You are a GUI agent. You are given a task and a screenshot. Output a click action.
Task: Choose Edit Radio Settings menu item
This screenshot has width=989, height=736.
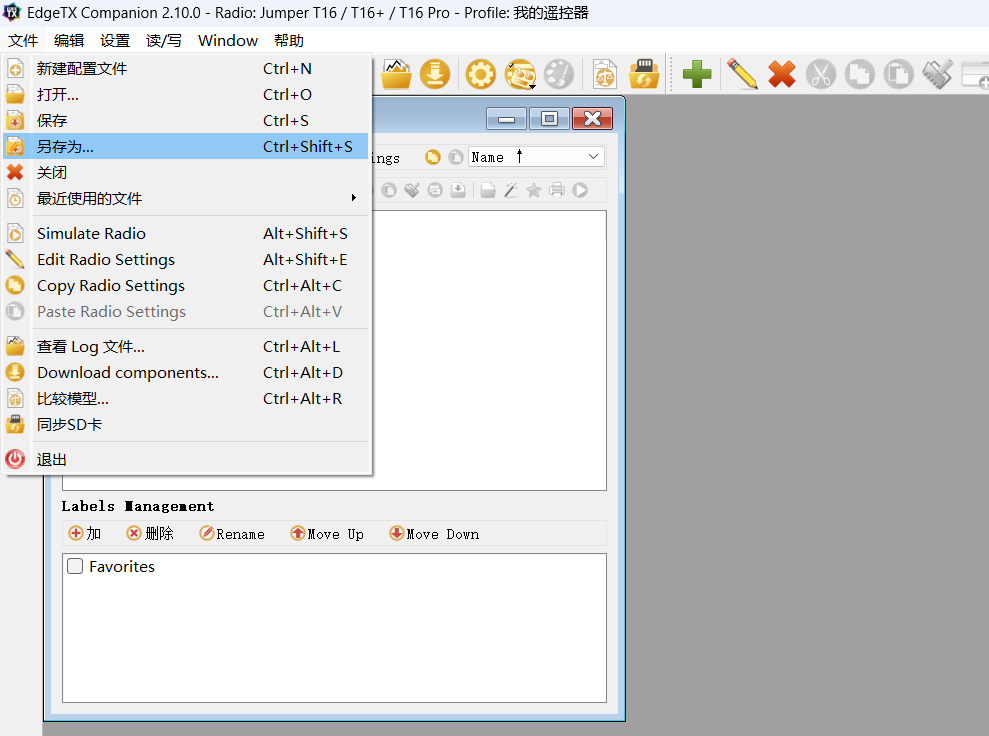(186, 260)
